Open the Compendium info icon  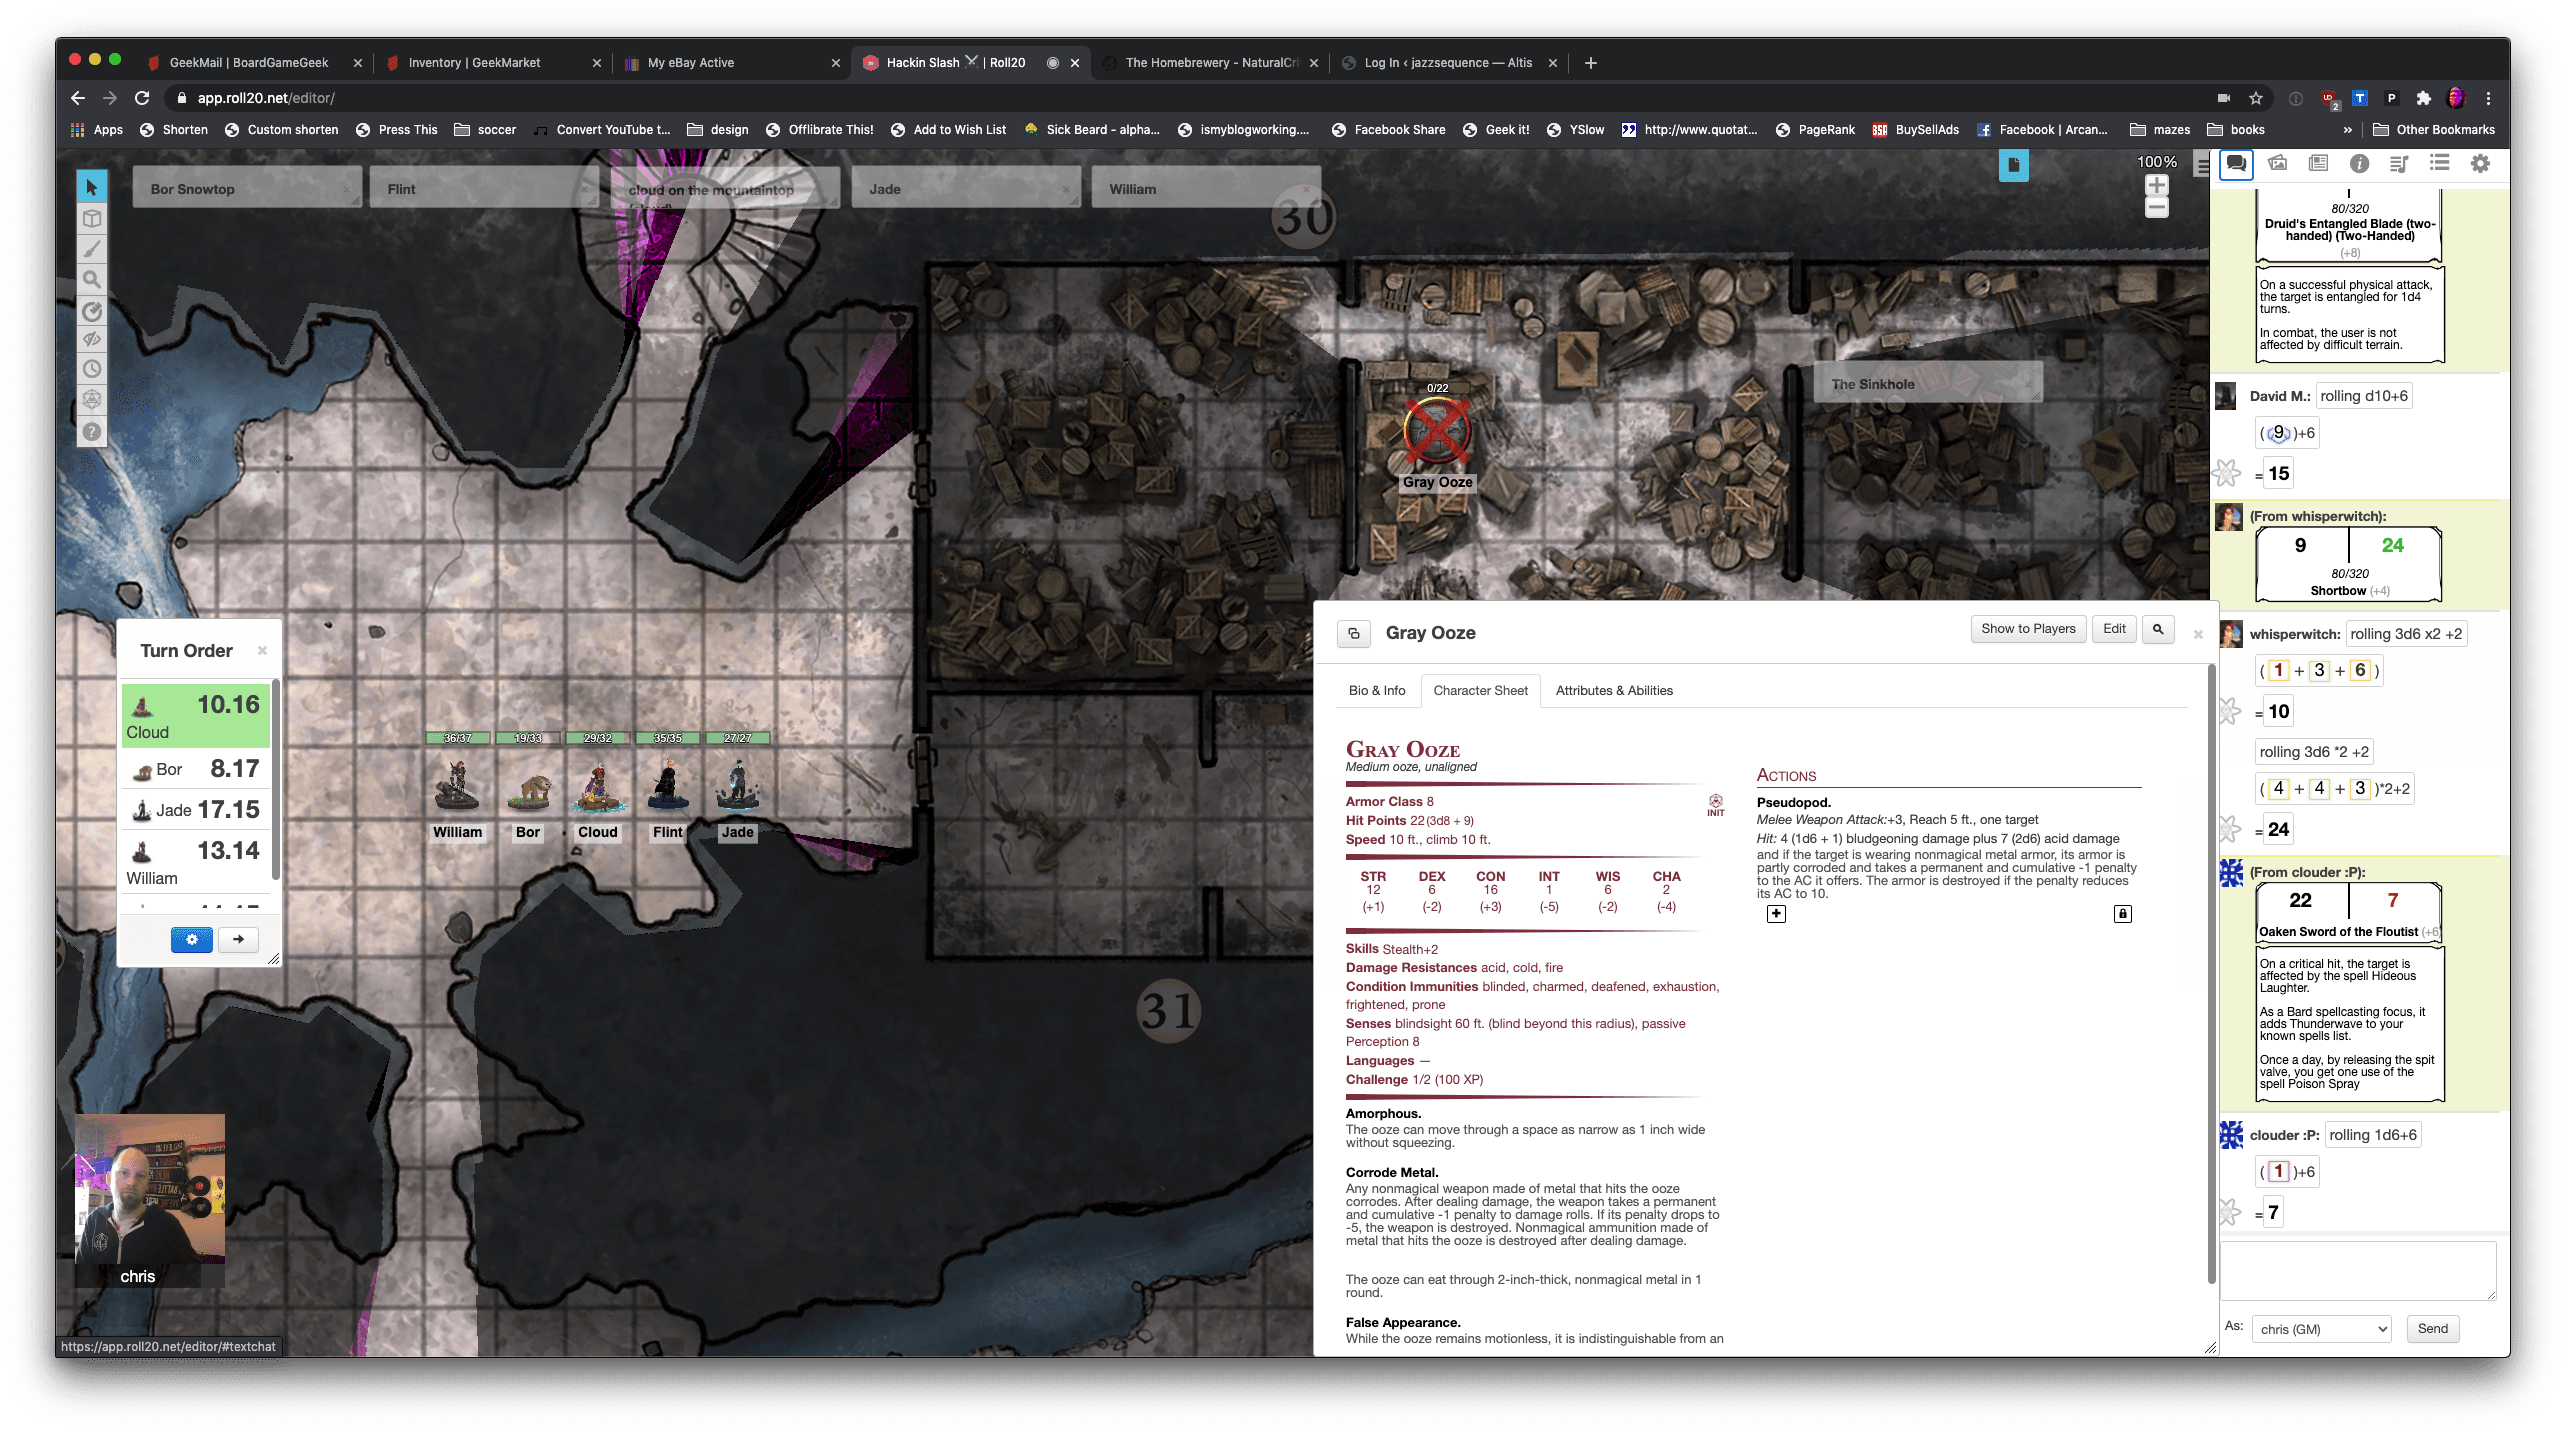tap(2361, 163)
